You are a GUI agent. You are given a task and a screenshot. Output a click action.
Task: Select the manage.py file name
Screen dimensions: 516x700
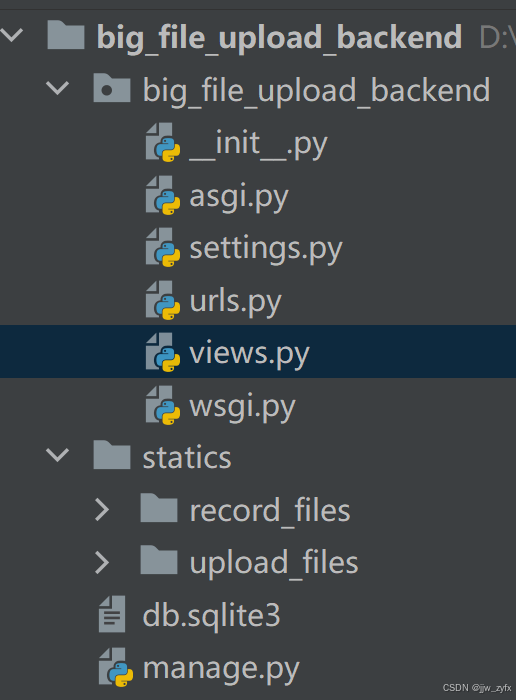click(221, 669)
